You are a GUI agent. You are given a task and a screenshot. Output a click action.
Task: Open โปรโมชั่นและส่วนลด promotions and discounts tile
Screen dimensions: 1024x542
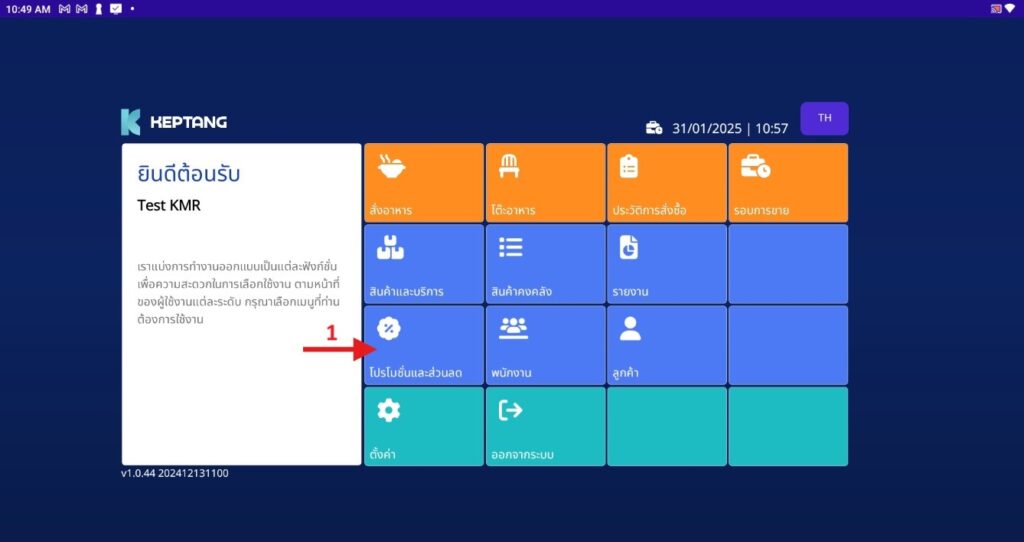click(x=423, y=345)
